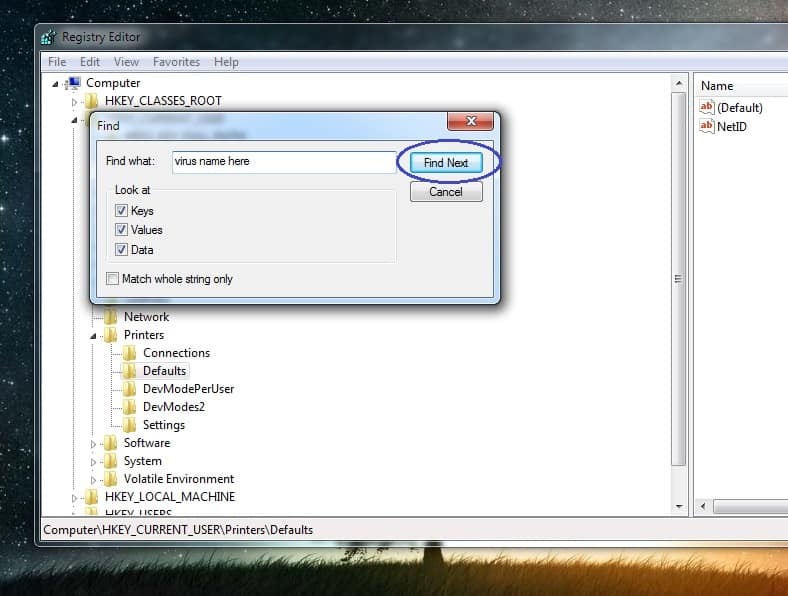The width and height of the screenshot is (788, 596).
Task: Open the Favorites menu
Action: coord(176,62)
